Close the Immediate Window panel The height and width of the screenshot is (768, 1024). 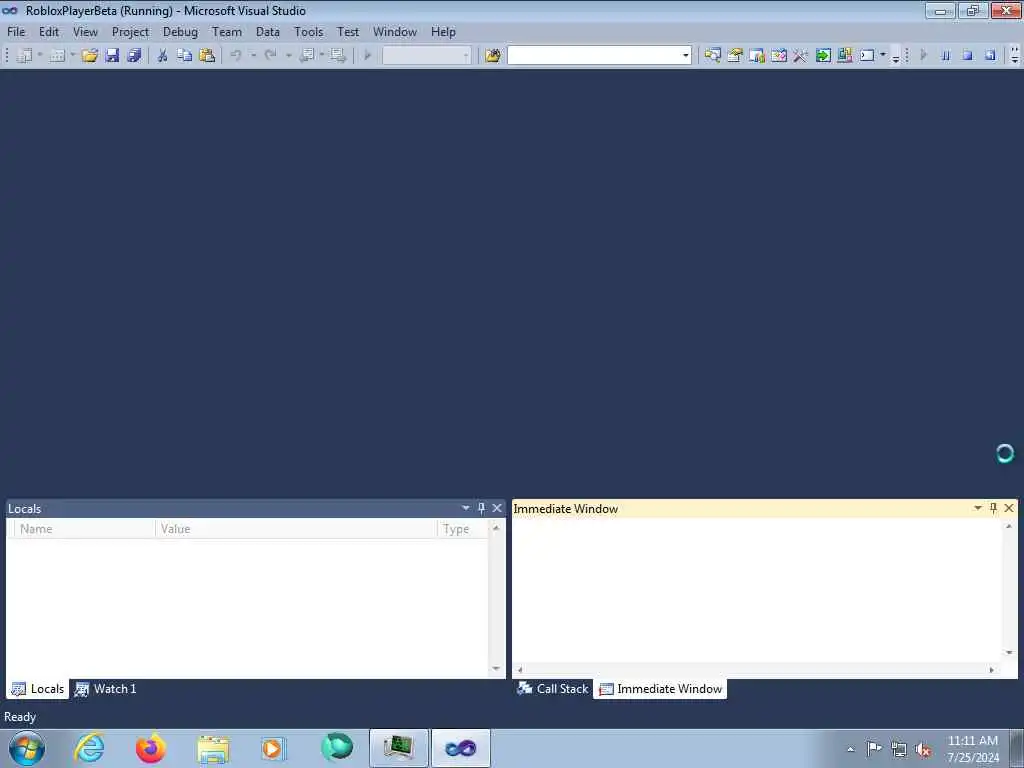pos(1009,508)
